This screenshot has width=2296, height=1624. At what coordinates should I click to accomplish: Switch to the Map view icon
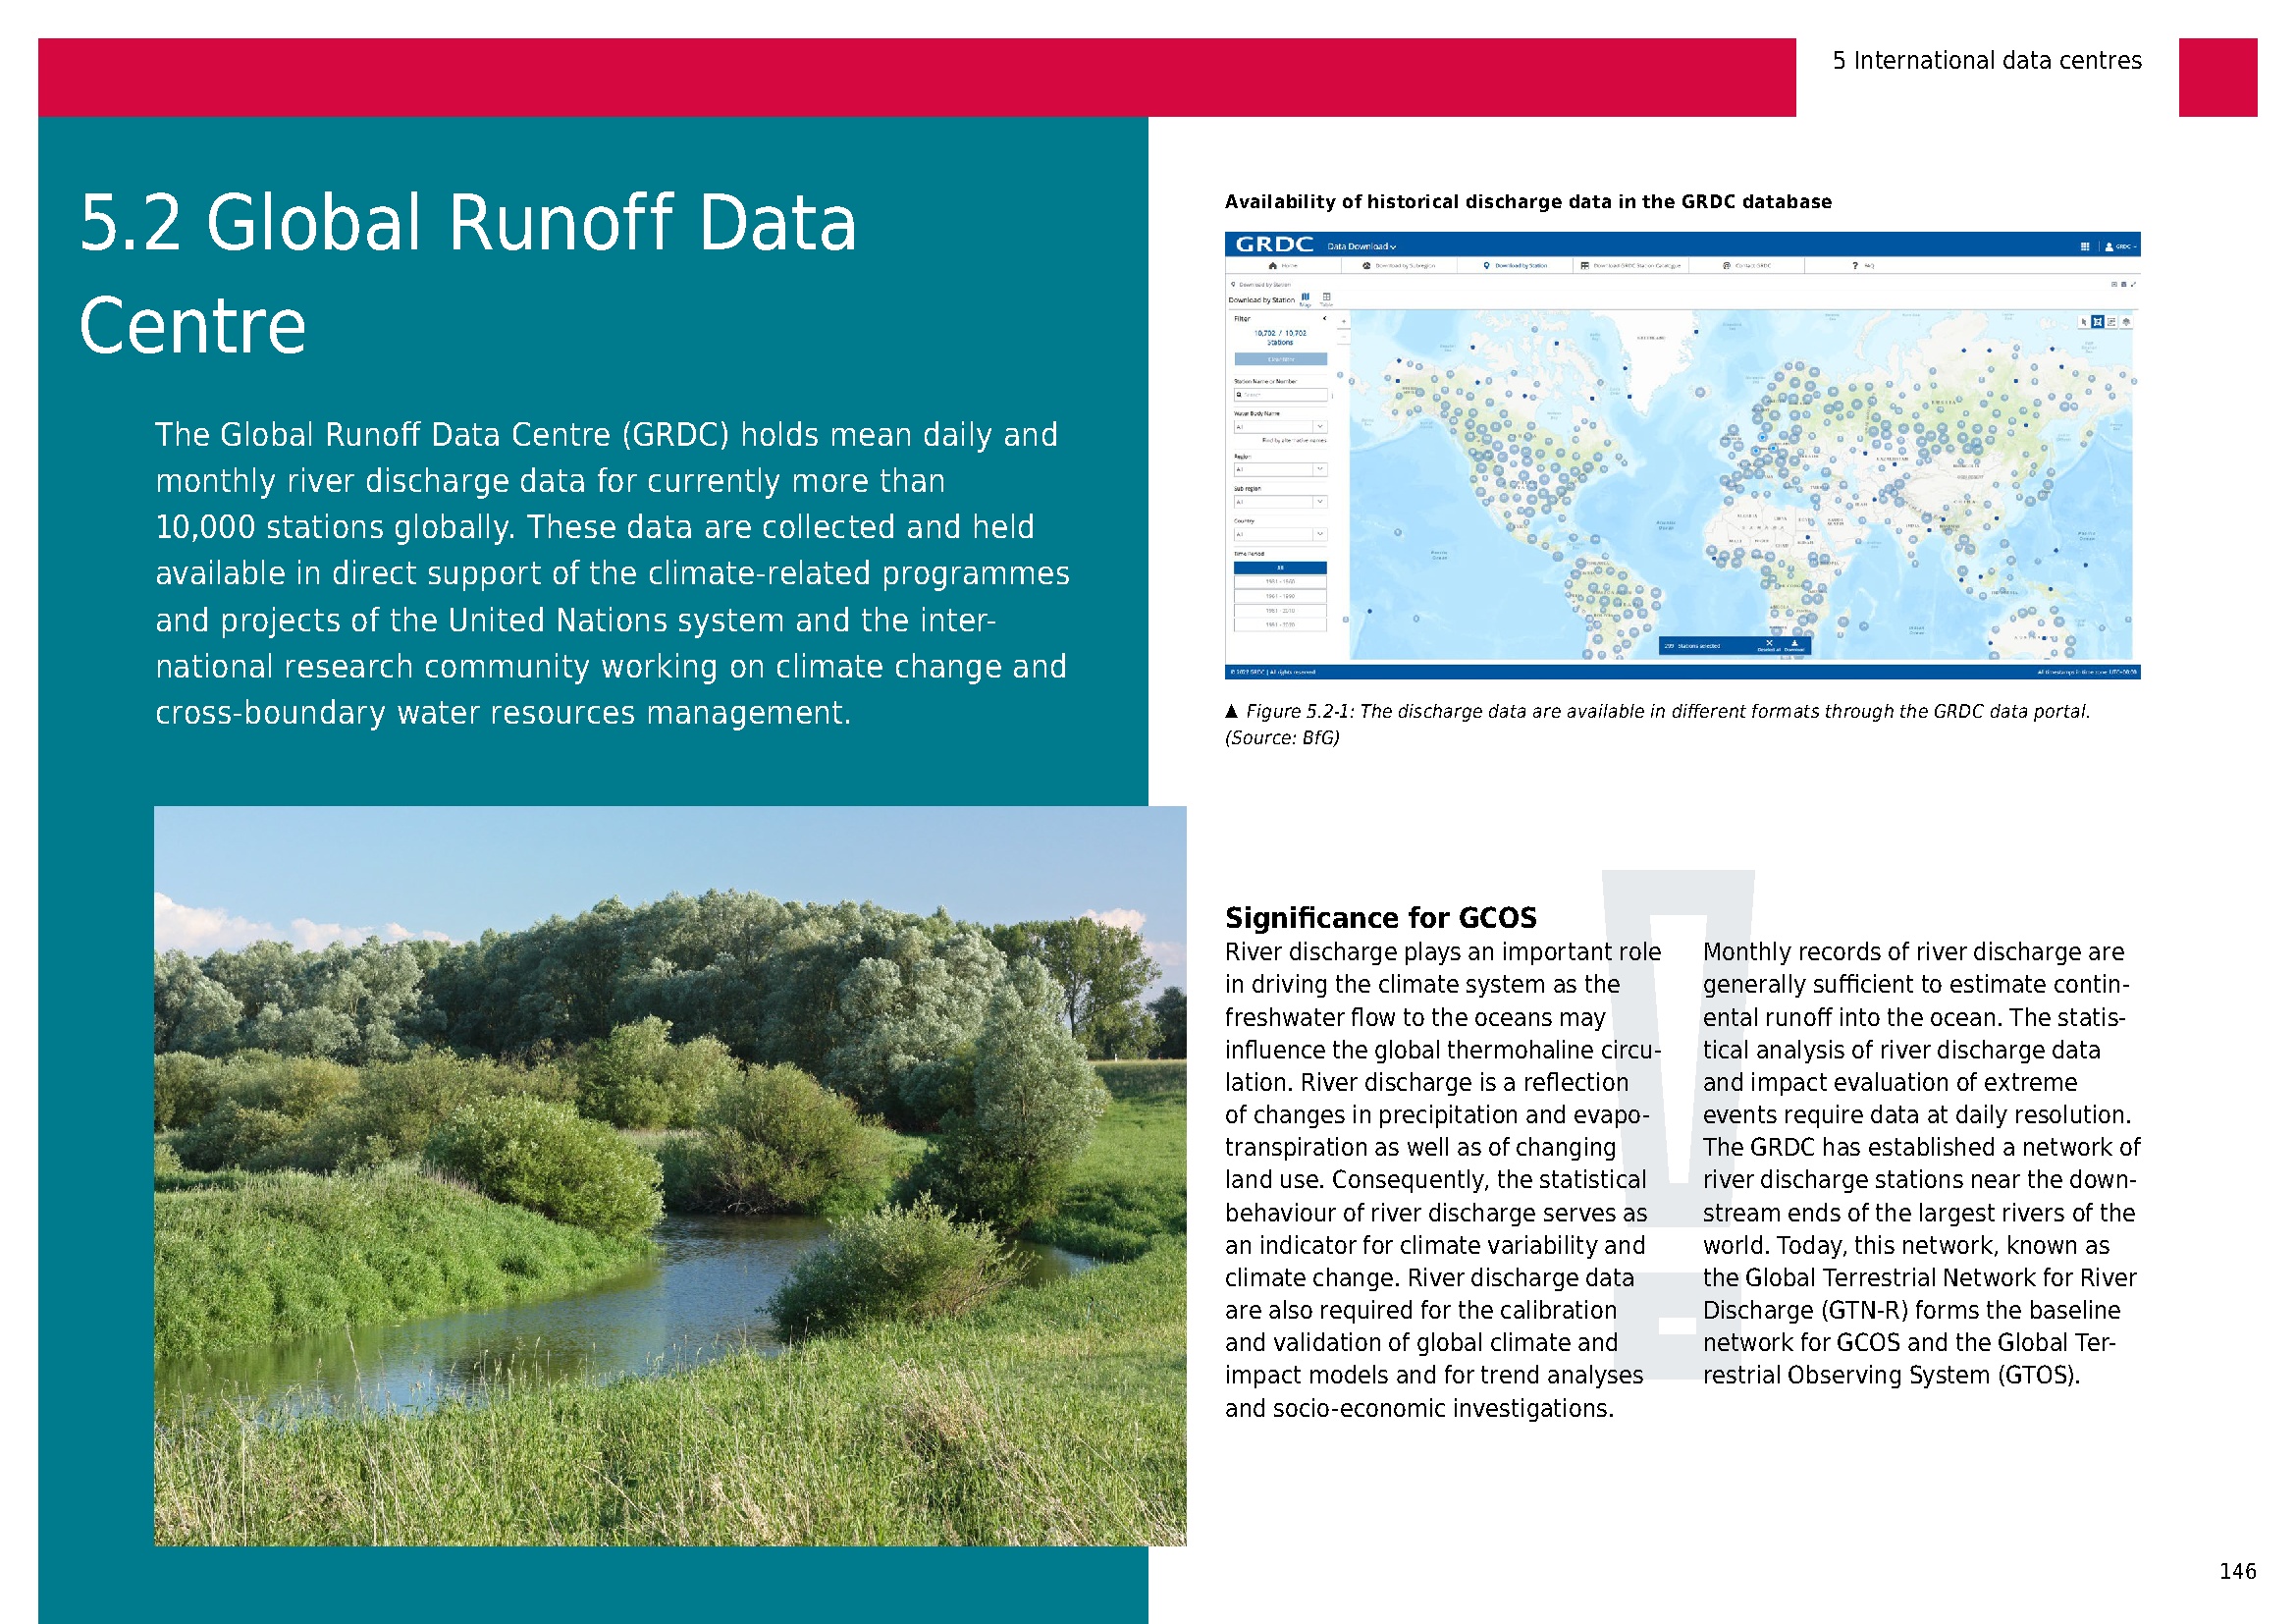(x=1306, y=299)
